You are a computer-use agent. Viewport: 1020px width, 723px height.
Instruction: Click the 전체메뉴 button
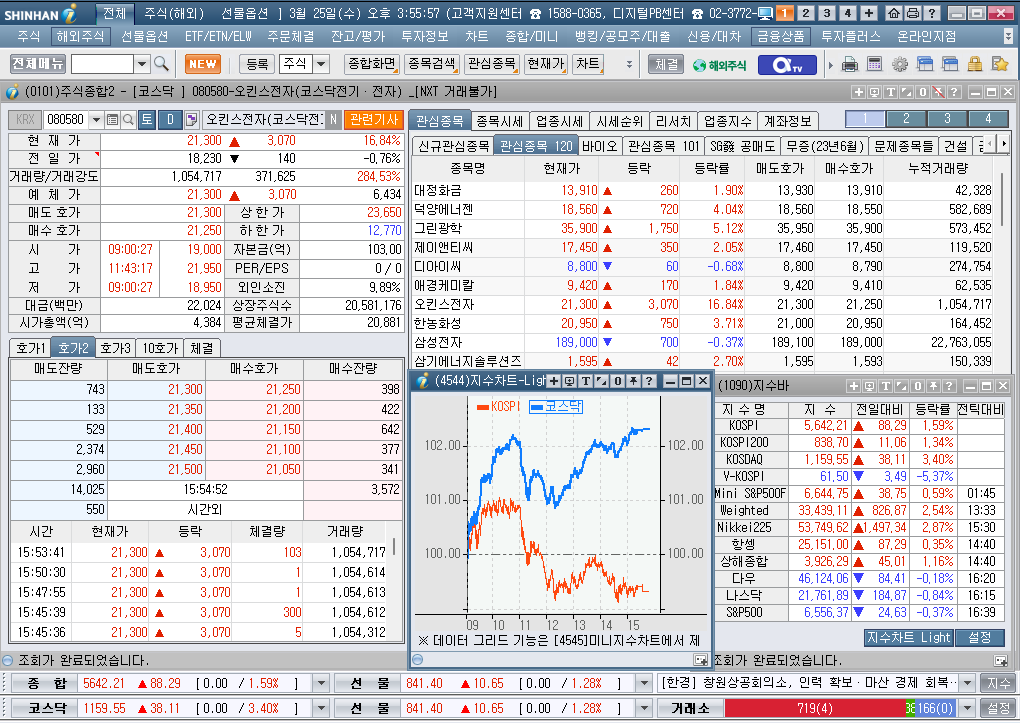(x=38, y=64)
